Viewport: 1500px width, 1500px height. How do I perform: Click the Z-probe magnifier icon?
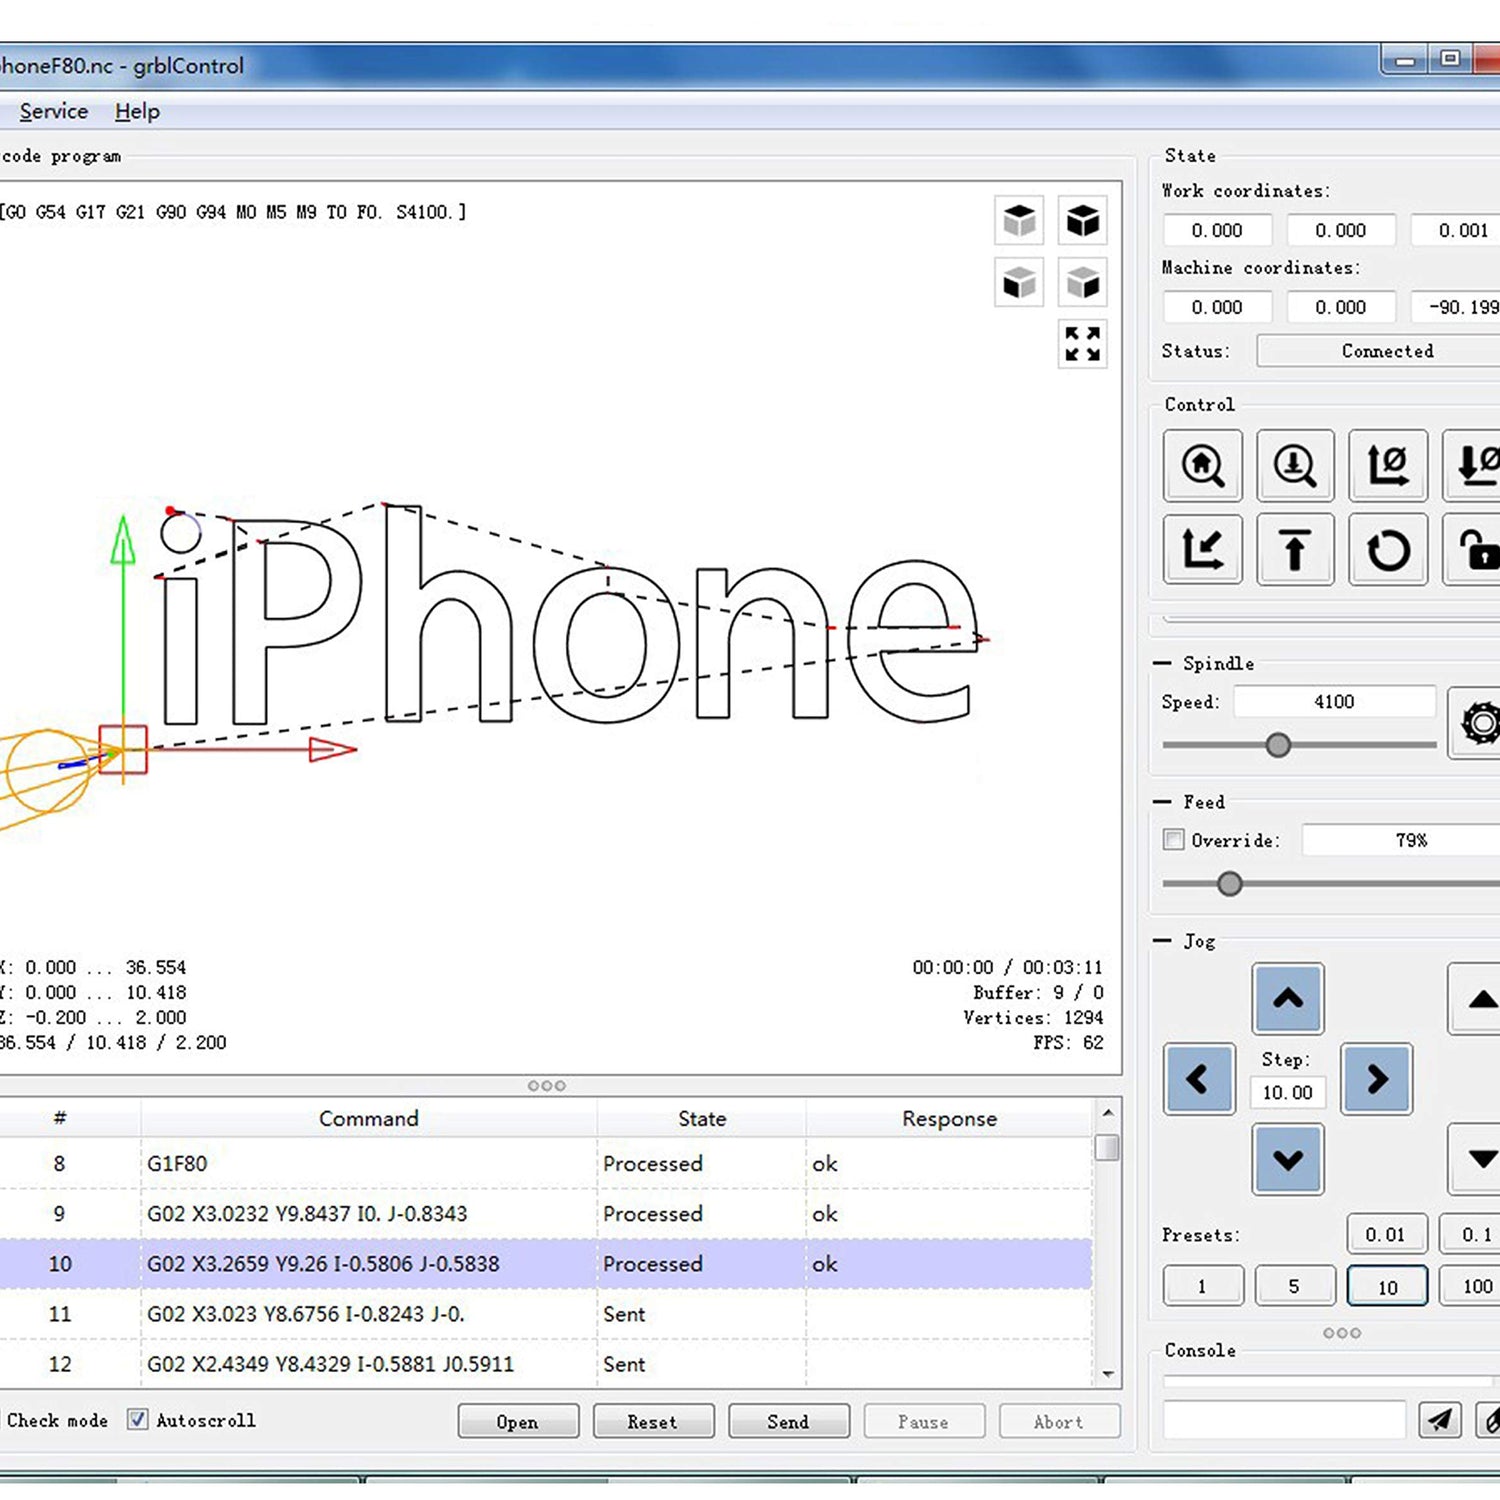(x=1295, y=465)
